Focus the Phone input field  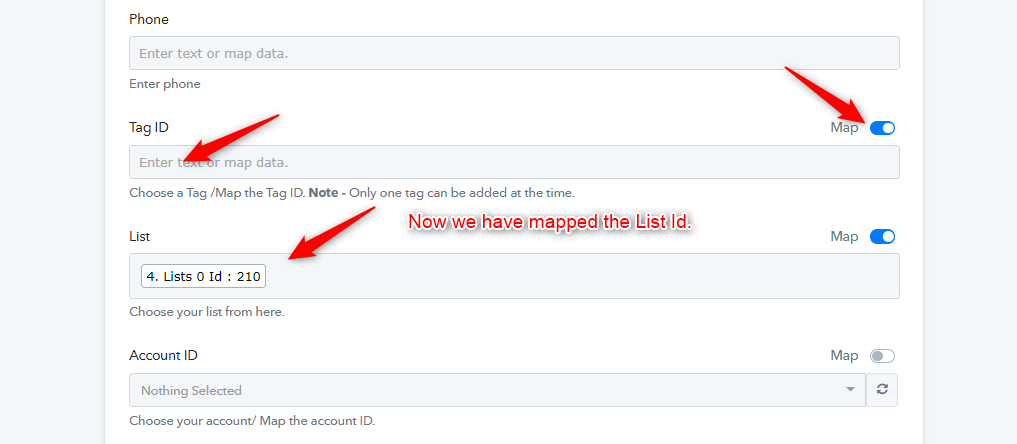point(514,53)
